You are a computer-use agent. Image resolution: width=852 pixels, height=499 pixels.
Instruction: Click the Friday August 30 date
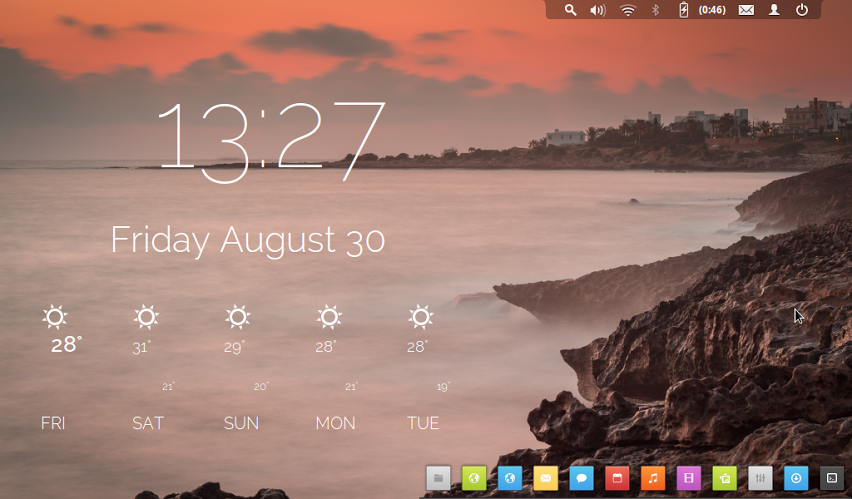pyautogui.click(x=248, y=241)
